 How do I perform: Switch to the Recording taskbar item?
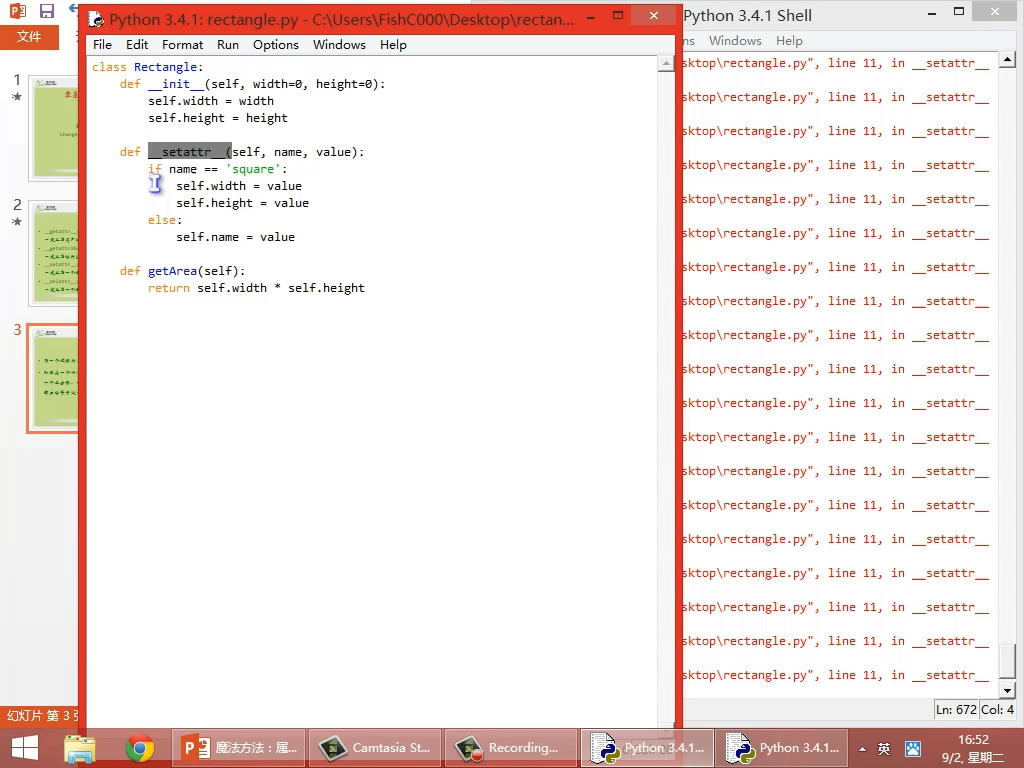click(x=510, y=747)
